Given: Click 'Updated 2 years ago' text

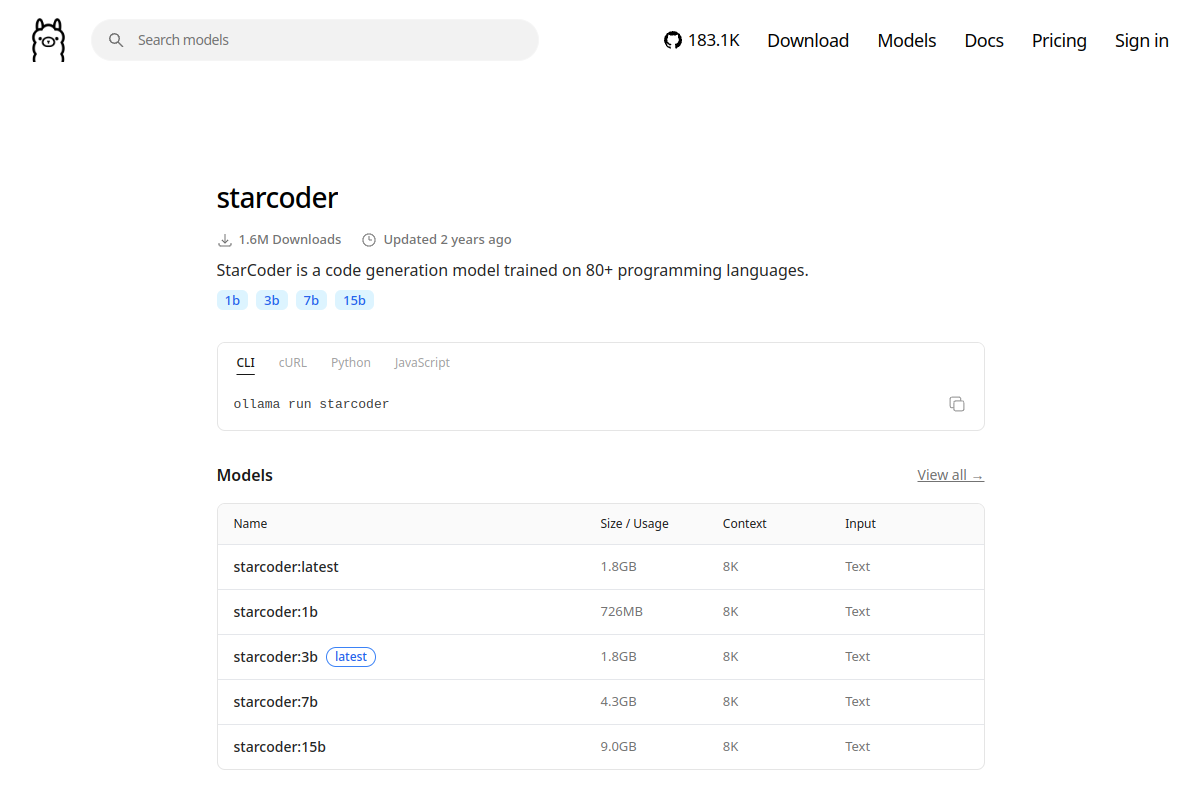Looking at the screenshot, I should click(x=447, y=240).
